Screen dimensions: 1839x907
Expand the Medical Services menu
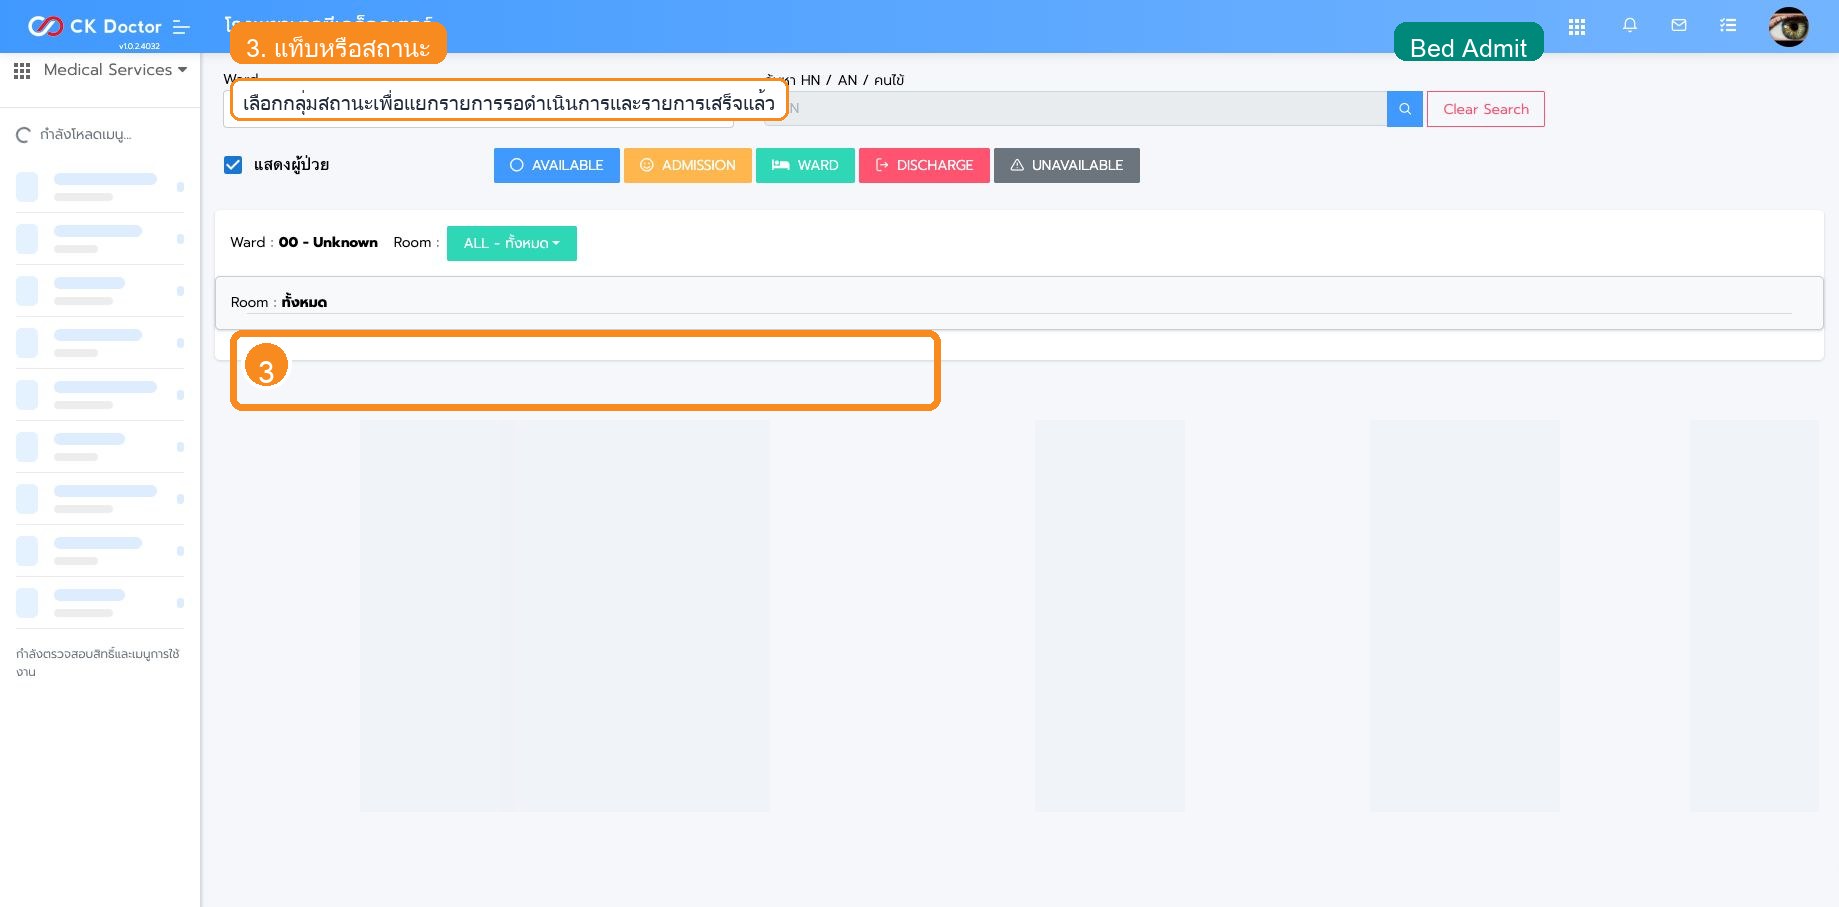(x=115, y=70)
